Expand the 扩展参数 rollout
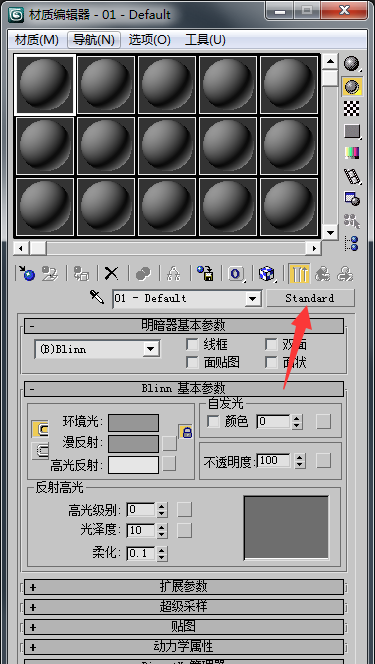375x664 pixels. (x=184, y=587)
